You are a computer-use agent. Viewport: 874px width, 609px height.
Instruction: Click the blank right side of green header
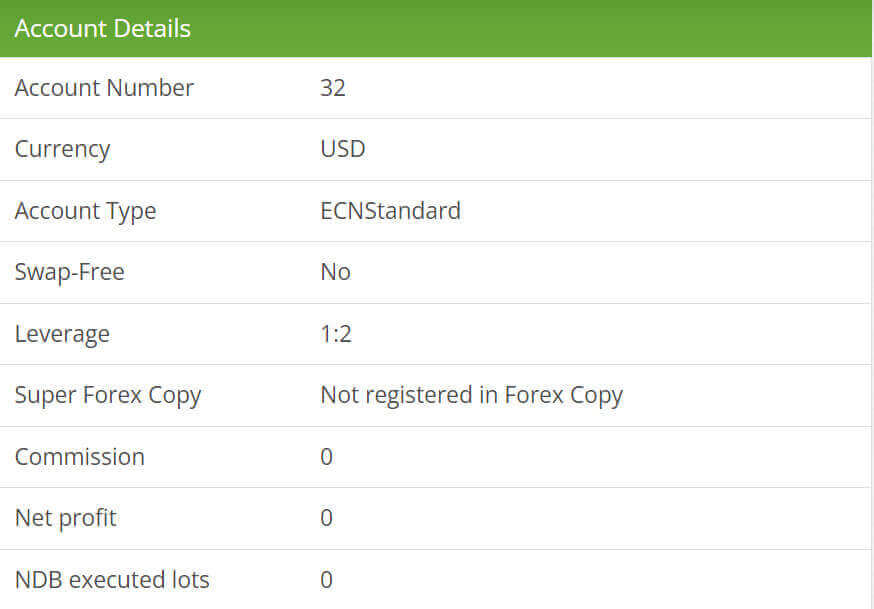pos(600,28)
